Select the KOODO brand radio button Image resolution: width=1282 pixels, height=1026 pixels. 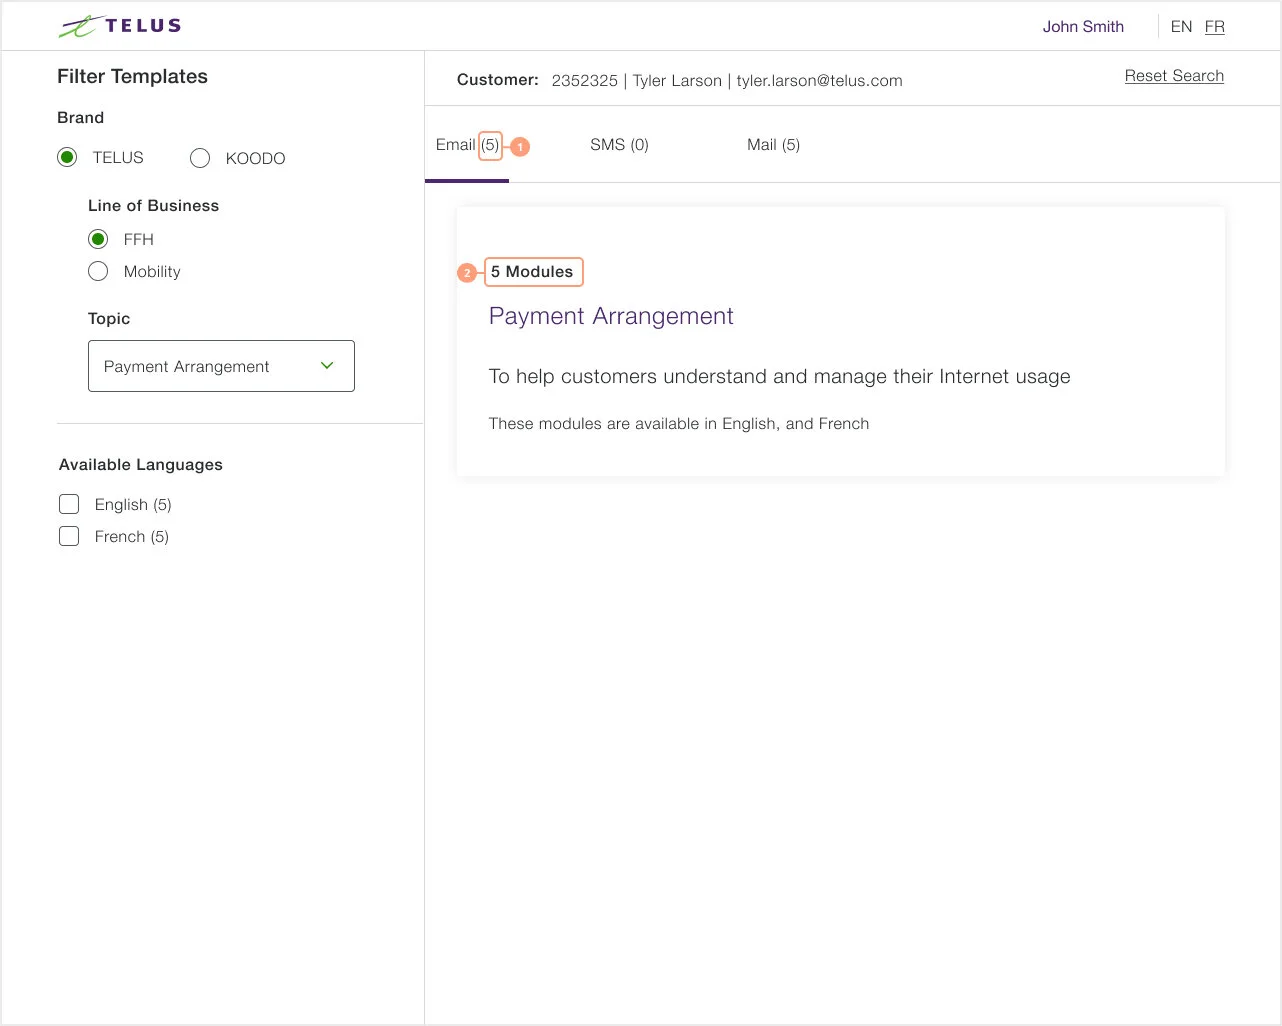tap(200, 158)
